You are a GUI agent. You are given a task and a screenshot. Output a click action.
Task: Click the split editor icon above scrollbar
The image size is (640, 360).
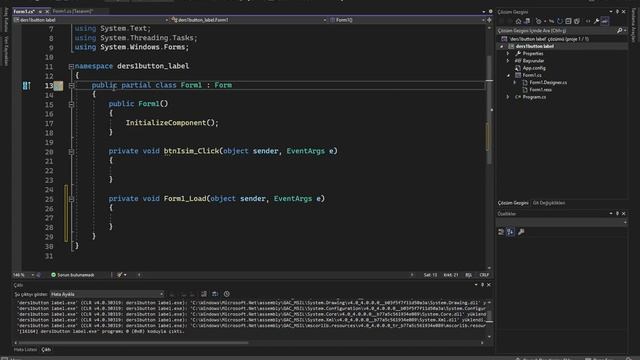[x=489, y=20]
